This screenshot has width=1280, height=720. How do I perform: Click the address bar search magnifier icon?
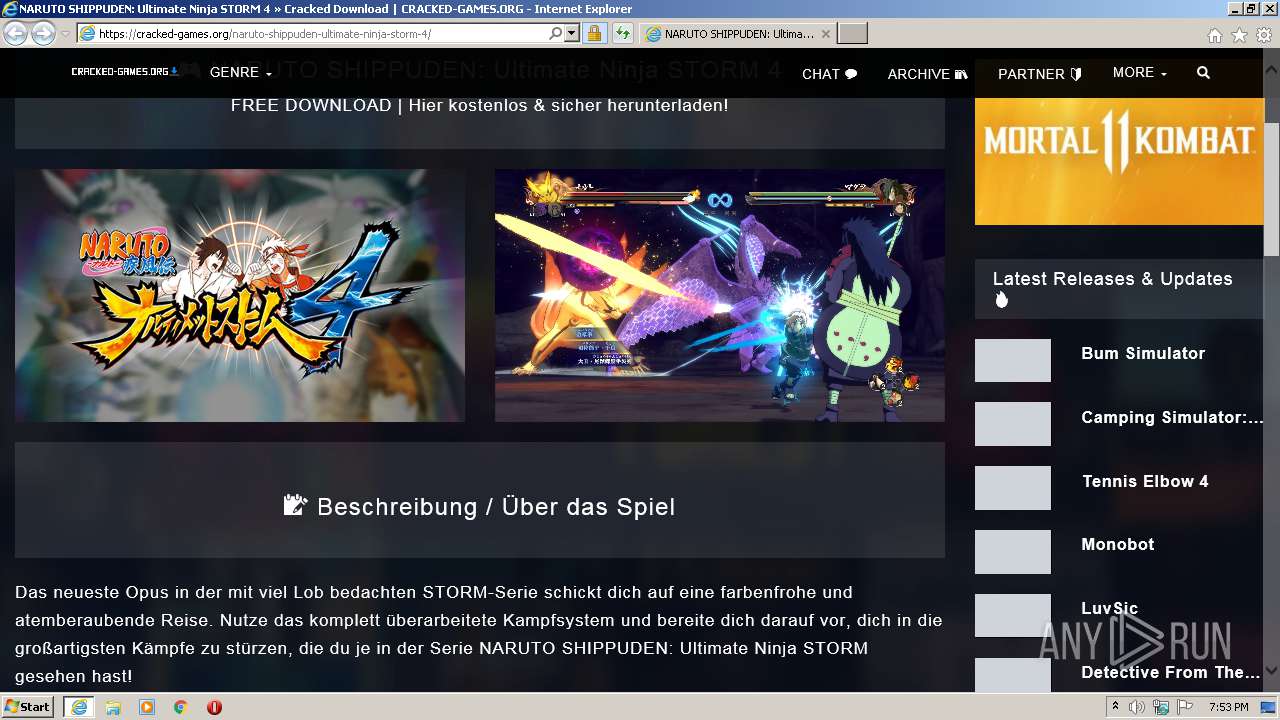(x=556, y=34)
